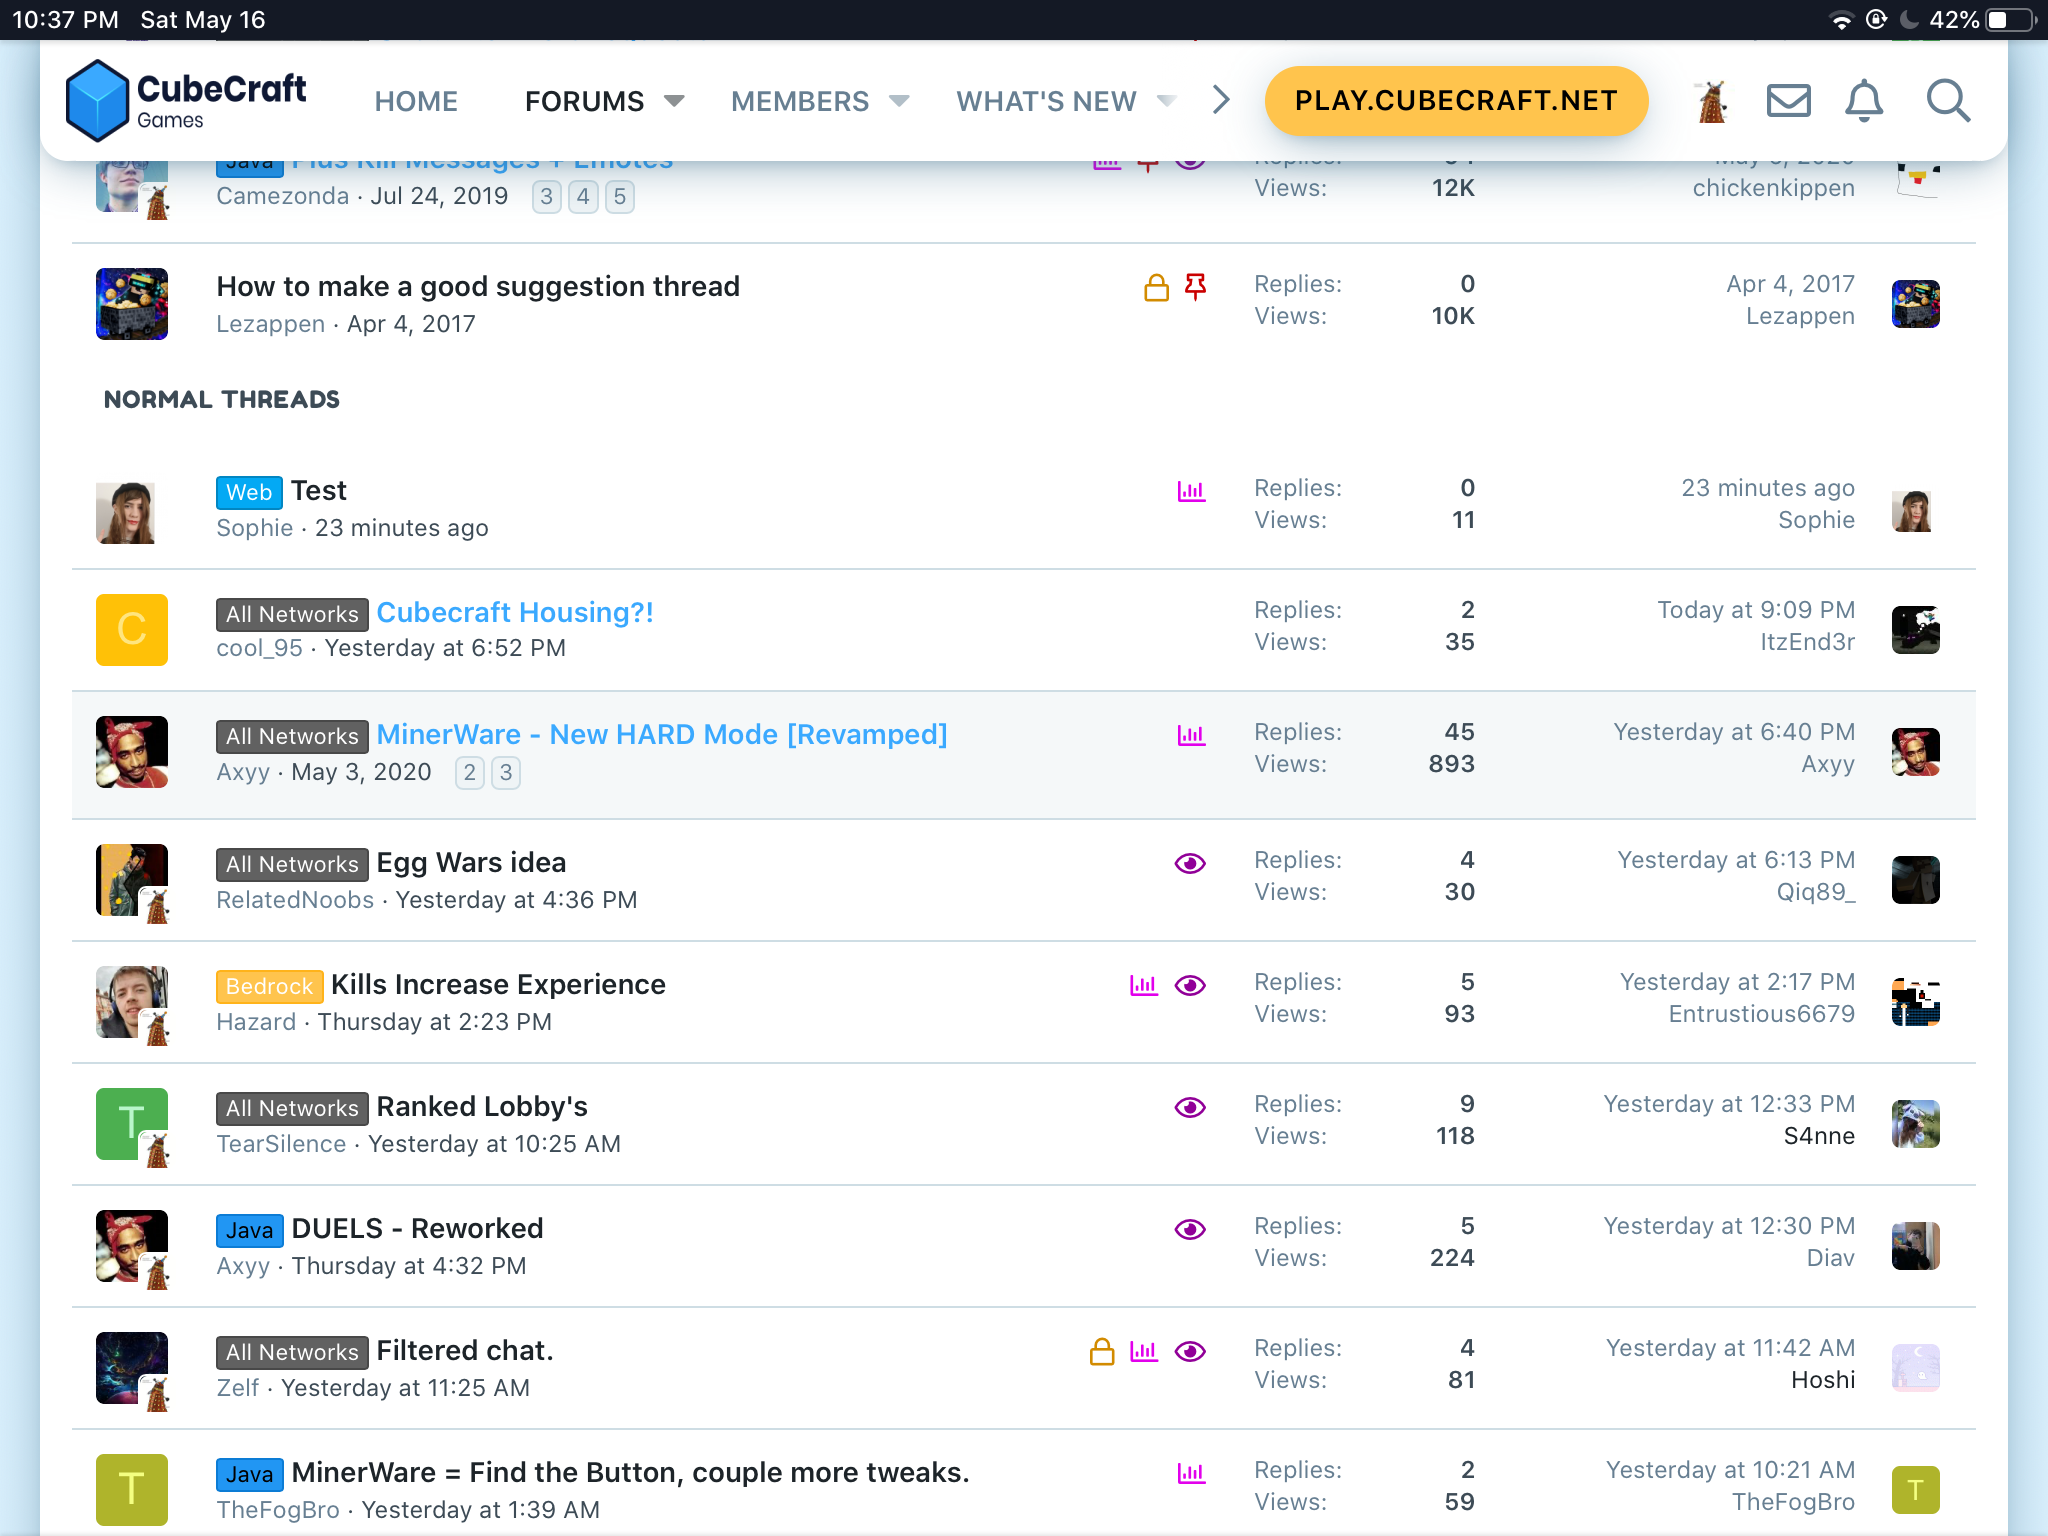Image resolution: width=2048 pixels, height=1536 pixels.
Task: Open the magnifier search icon
Action: click(x=1948, y=100)
